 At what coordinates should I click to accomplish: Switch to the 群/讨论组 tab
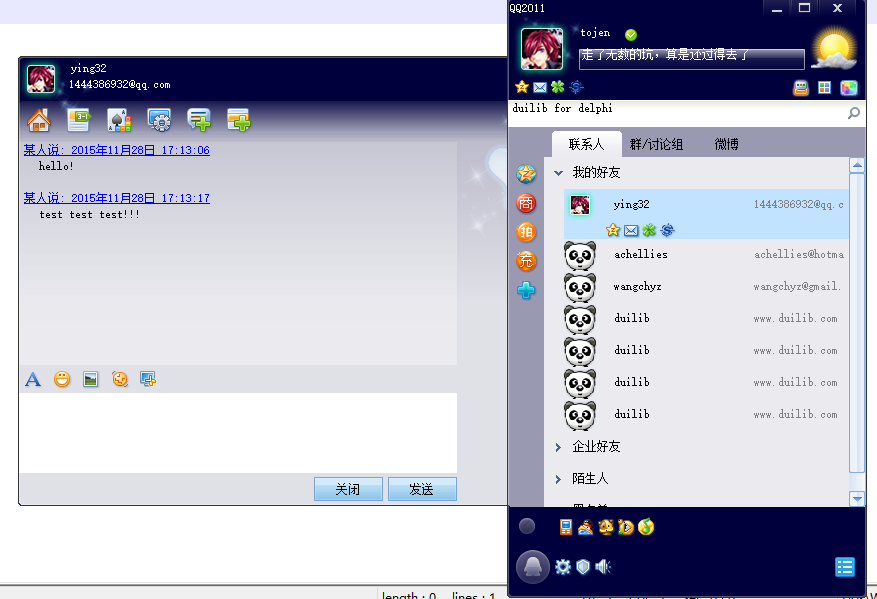[x=657, y=144]
